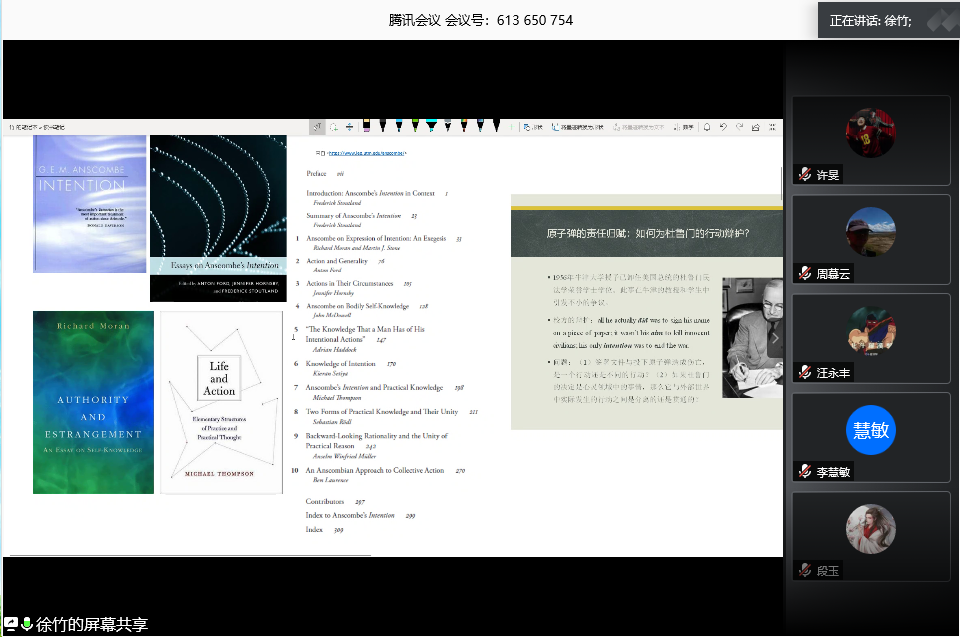
Task: Click 'Anscombe on Bodily Self-Knowledge' entry
Action: point(358,306)
